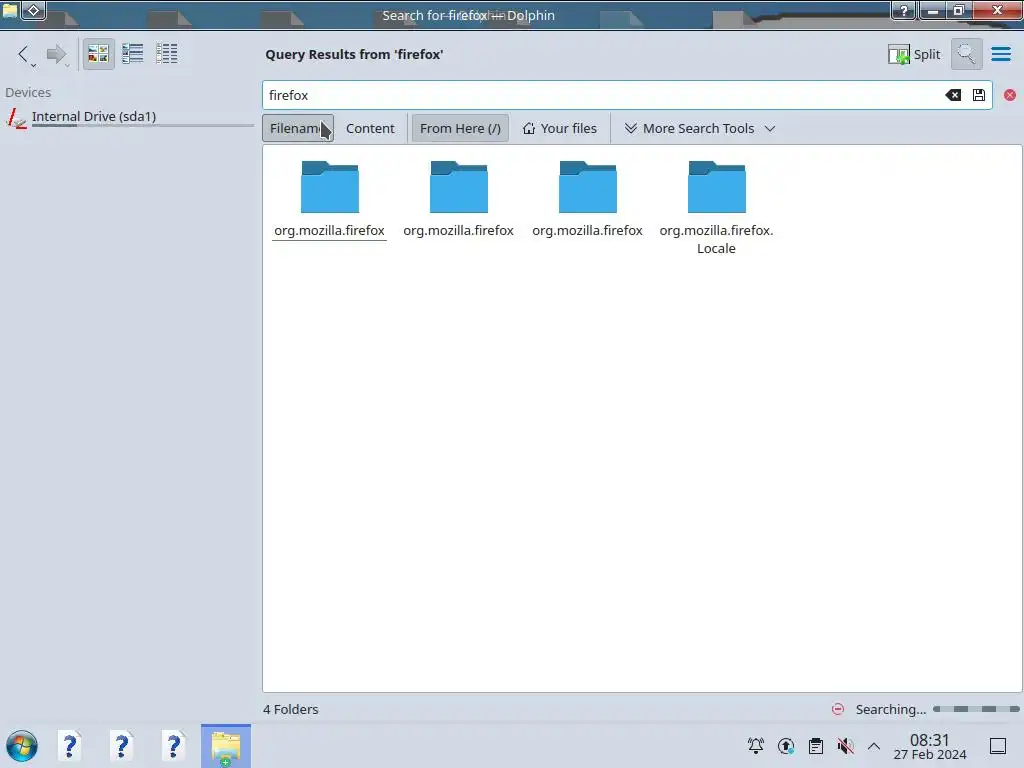This screenshot has height=768, width=1024.
Task: Open Dolphin from the taskbar
Action: pos(226,746)
